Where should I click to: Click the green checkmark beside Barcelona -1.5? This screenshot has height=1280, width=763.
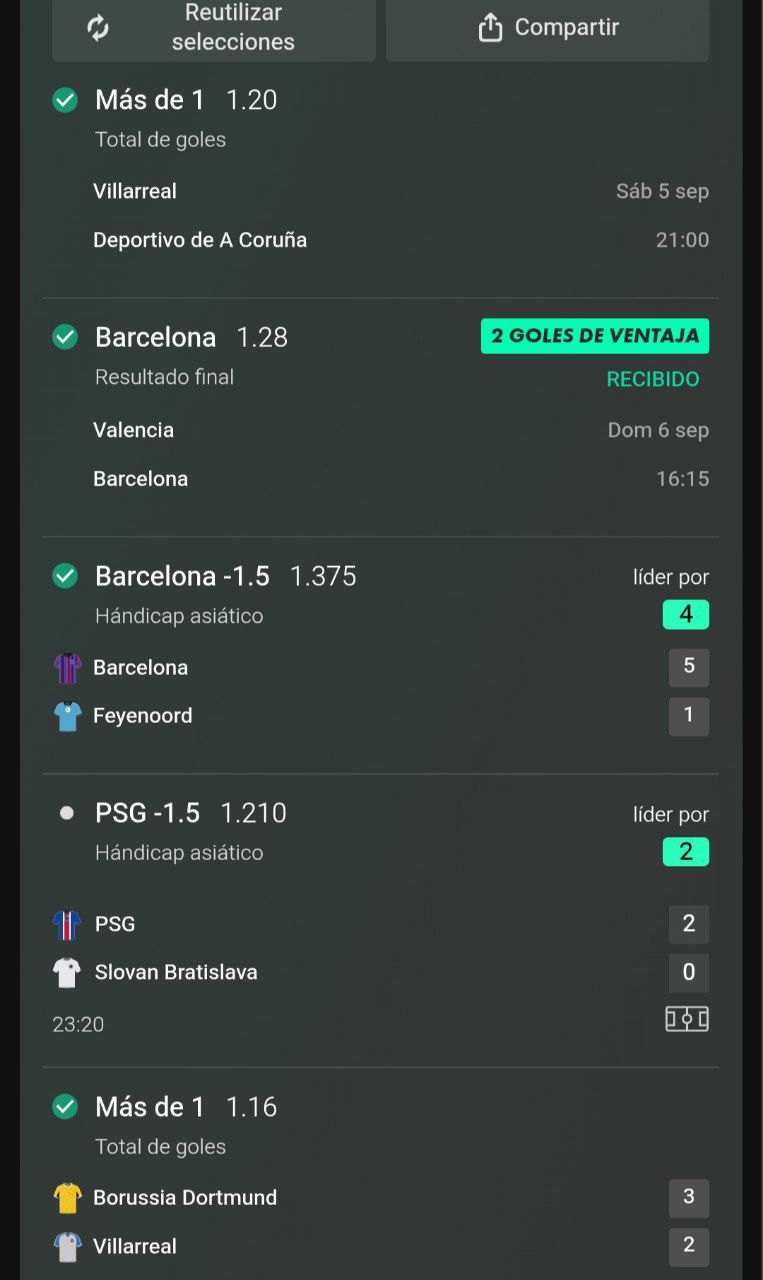65,576
